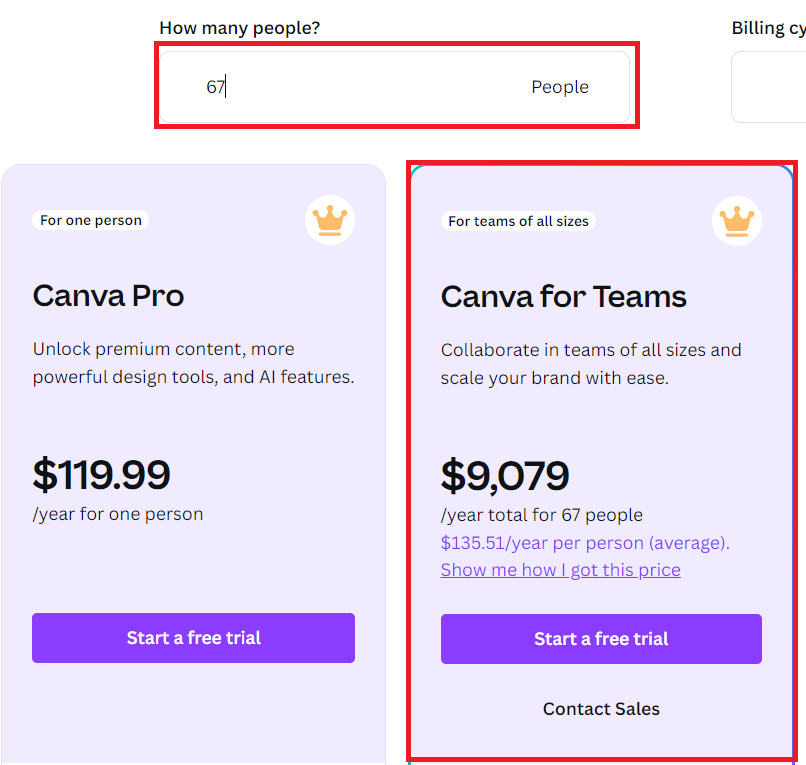
Task: Click the people count field showing 67
Action: (x=395, y=87)
